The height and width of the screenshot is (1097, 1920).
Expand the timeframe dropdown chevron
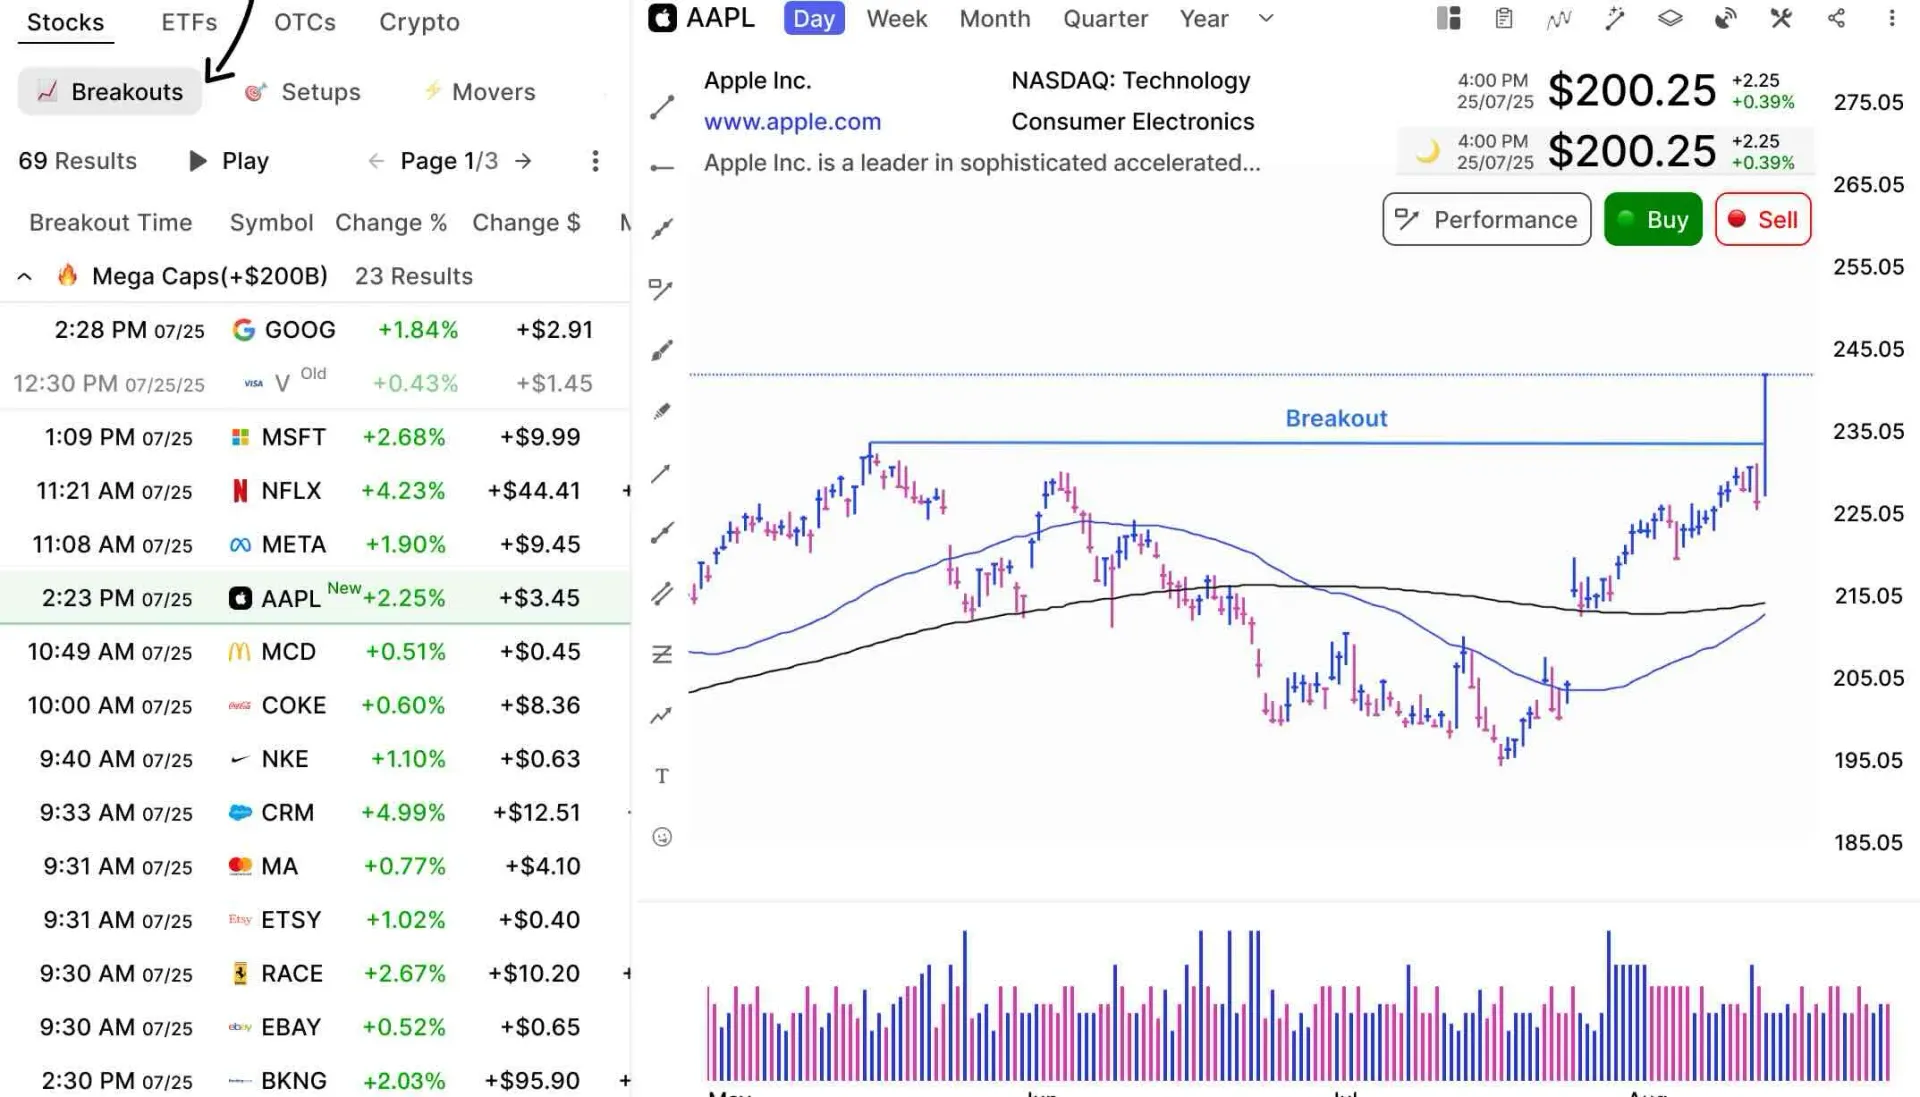tap(1266, 18)
